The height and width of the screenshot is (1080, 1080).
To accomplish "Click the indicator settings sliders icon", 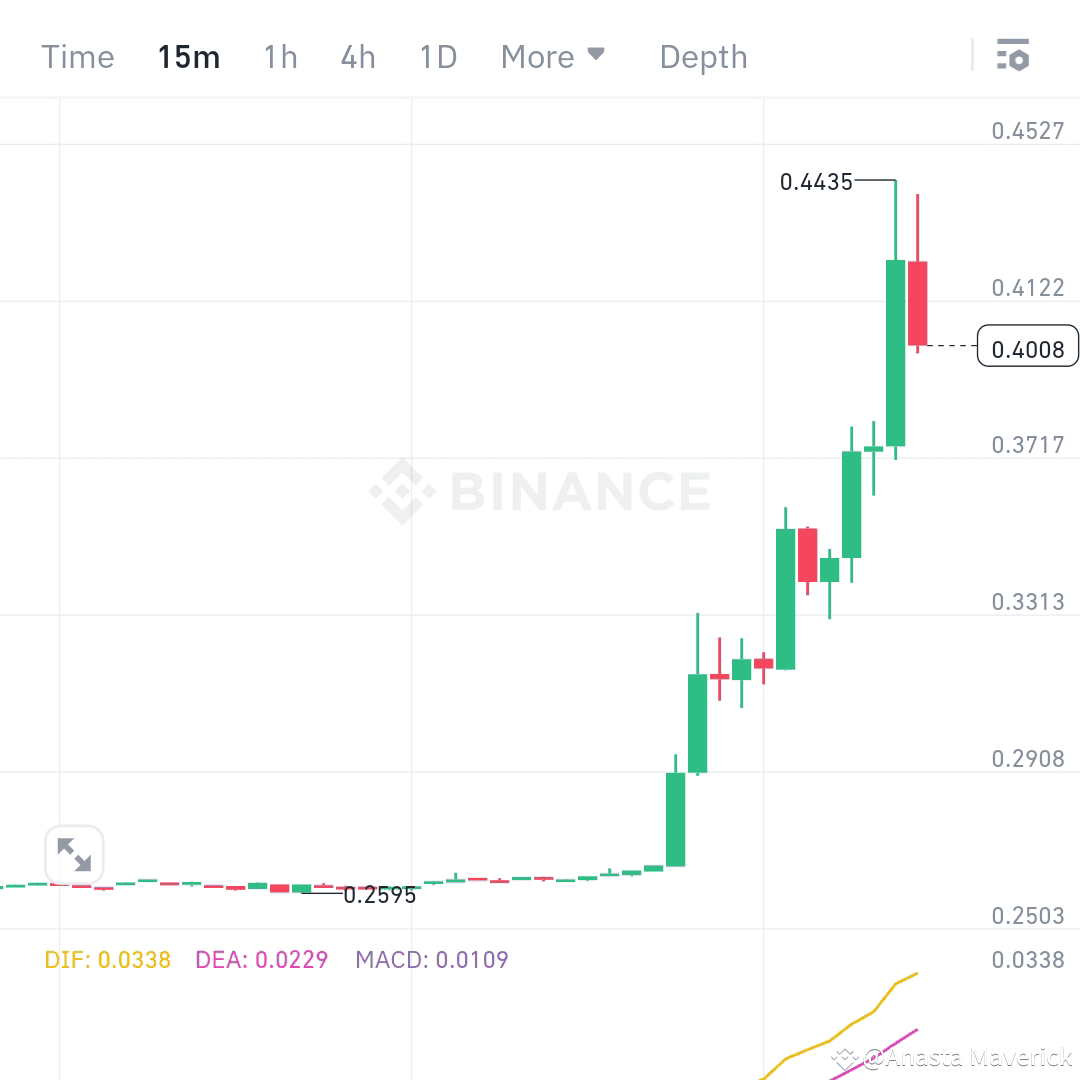I will click(x=1014, y=56).
